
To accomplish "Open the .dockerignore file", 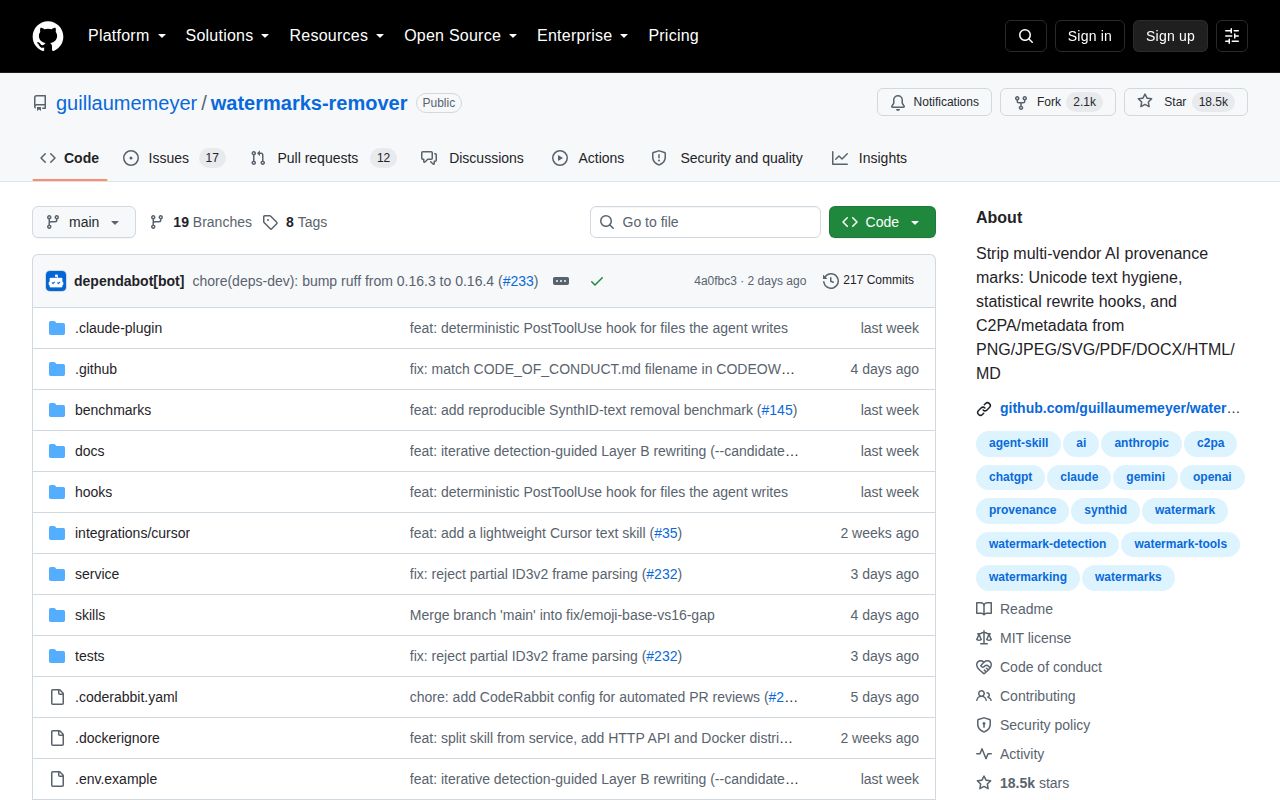I will (117, 738).
